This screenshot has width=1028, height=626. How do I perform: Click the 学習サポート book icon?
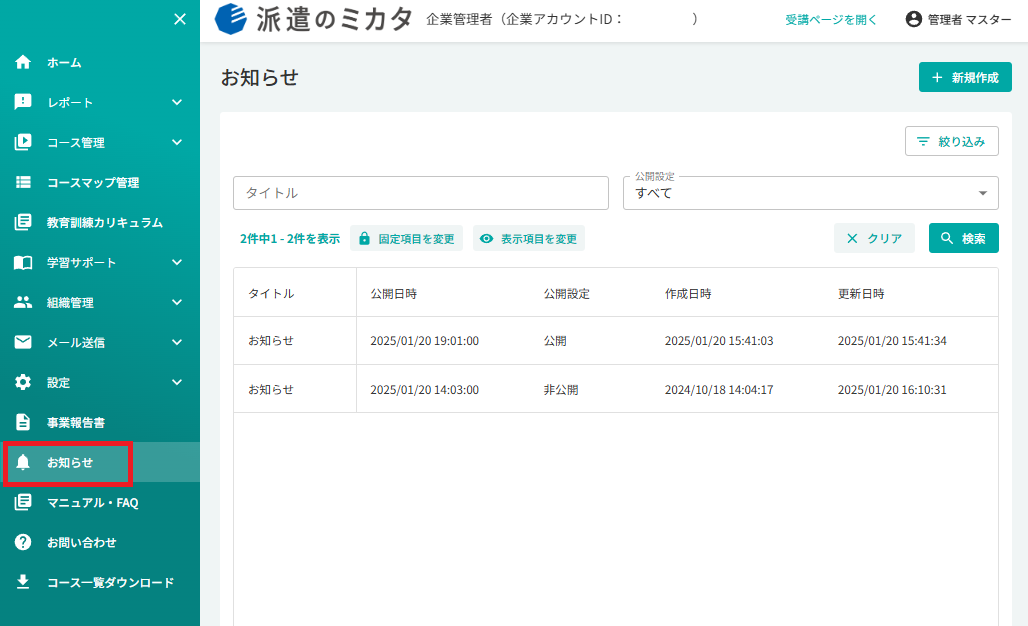tap(23, 262)
